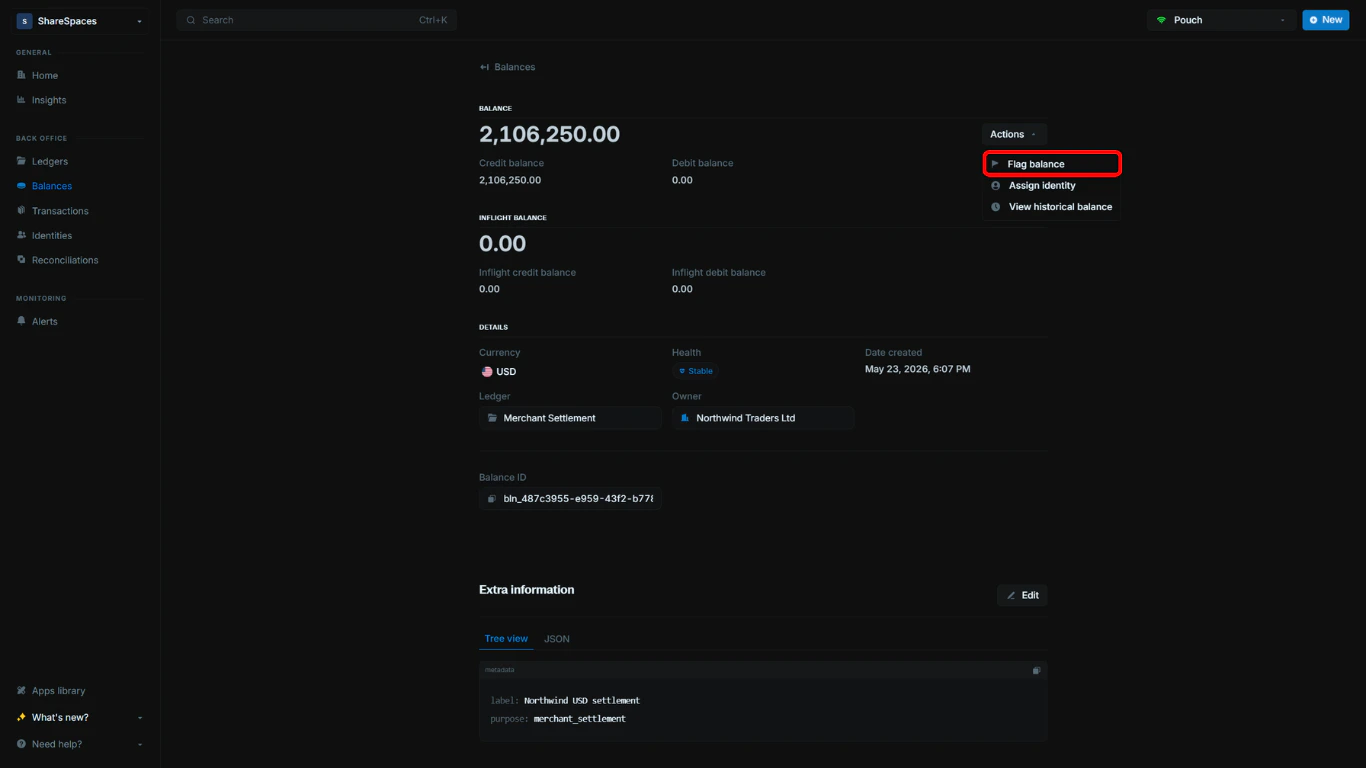This screenshot has height=768, width=1366.
Task: Toggle the Actions dropdown
Action: tap(1014, 134)
